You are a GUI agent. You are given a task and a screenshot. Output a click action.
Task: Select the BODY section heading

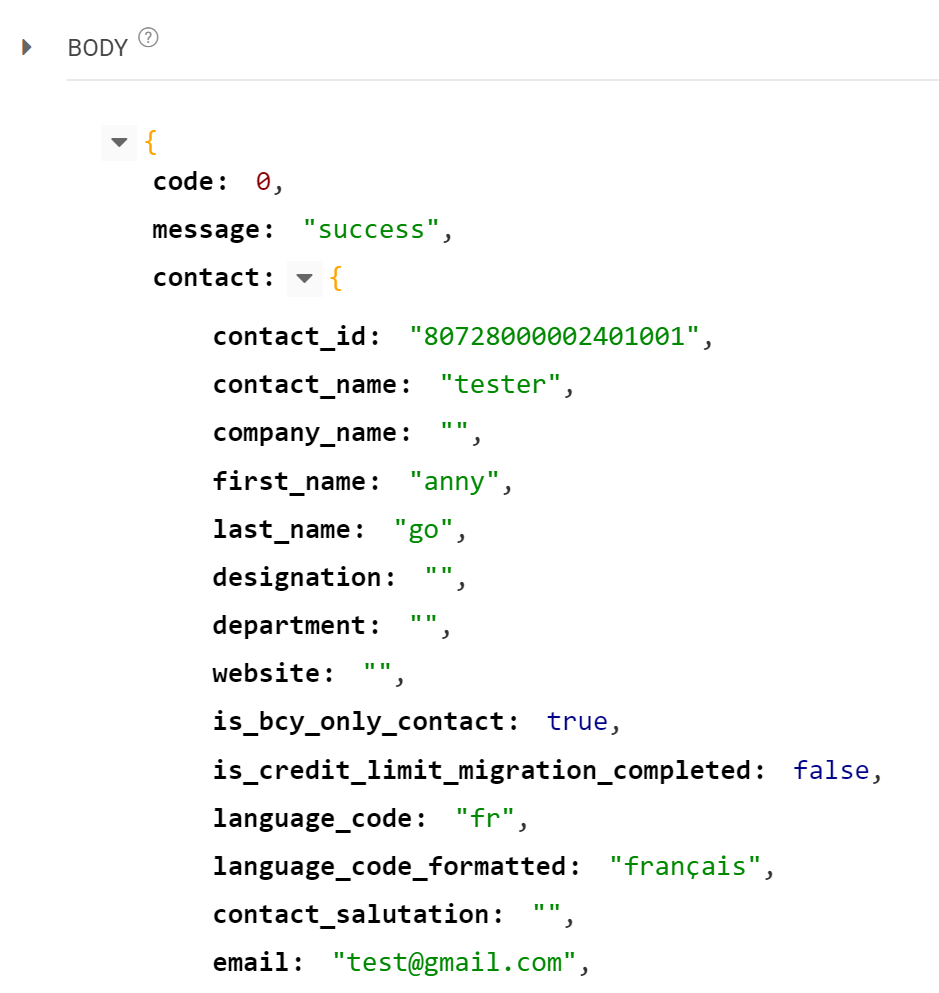(98, 48)
